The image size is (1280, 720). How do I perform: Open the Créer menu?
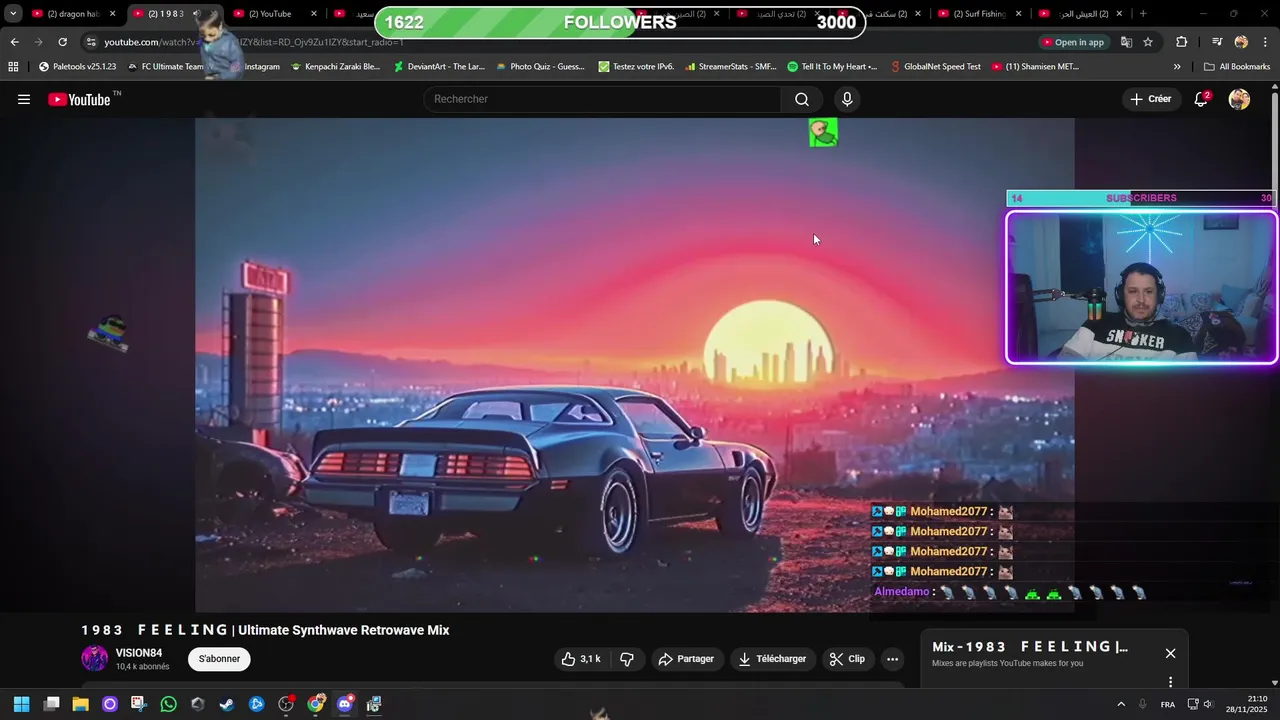coord(1150,99)
